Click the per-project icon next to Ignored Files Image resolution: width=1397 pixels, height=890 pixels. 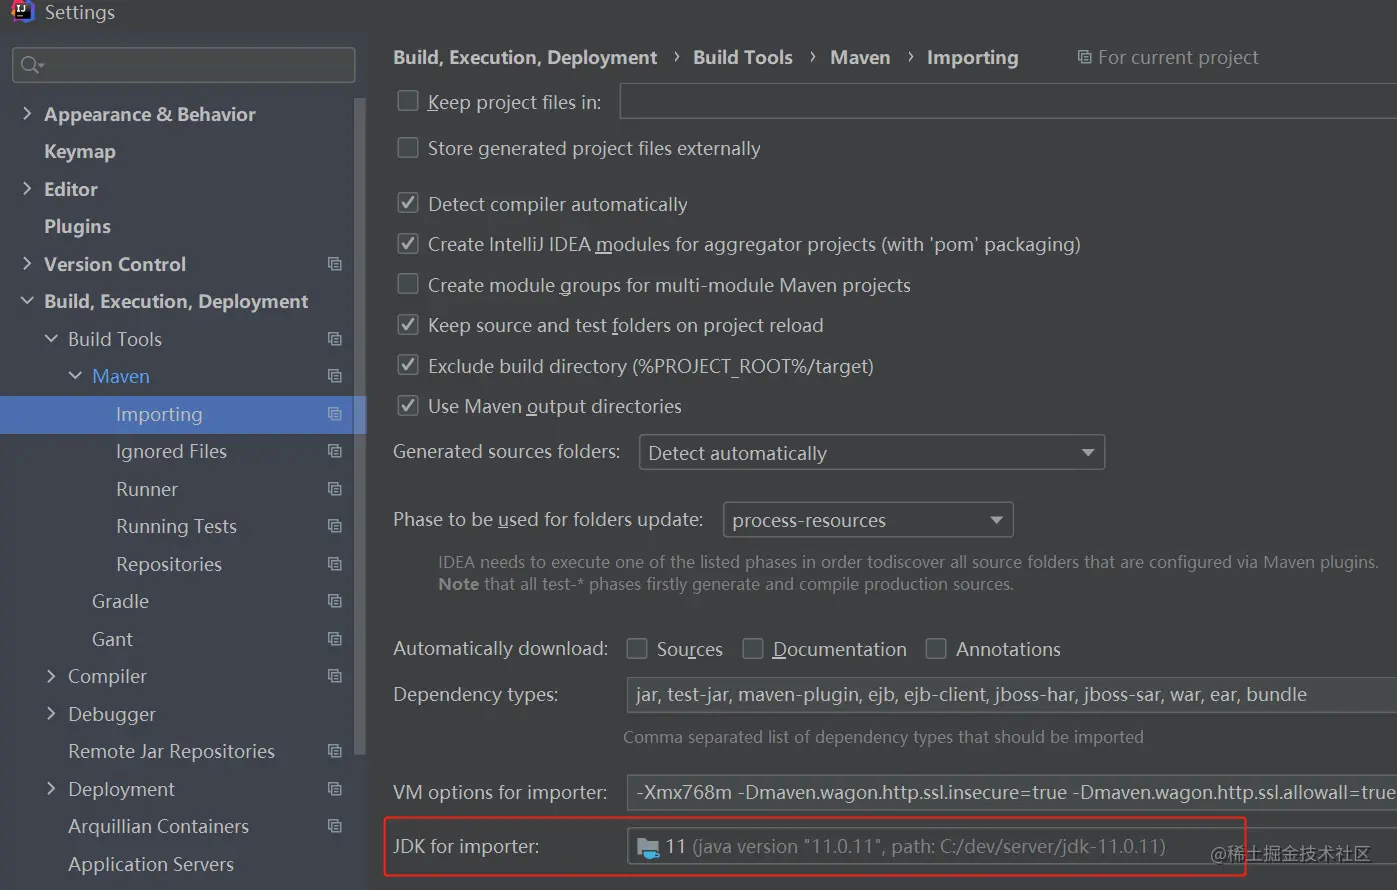pyautogui.click(x=335, y=451)
